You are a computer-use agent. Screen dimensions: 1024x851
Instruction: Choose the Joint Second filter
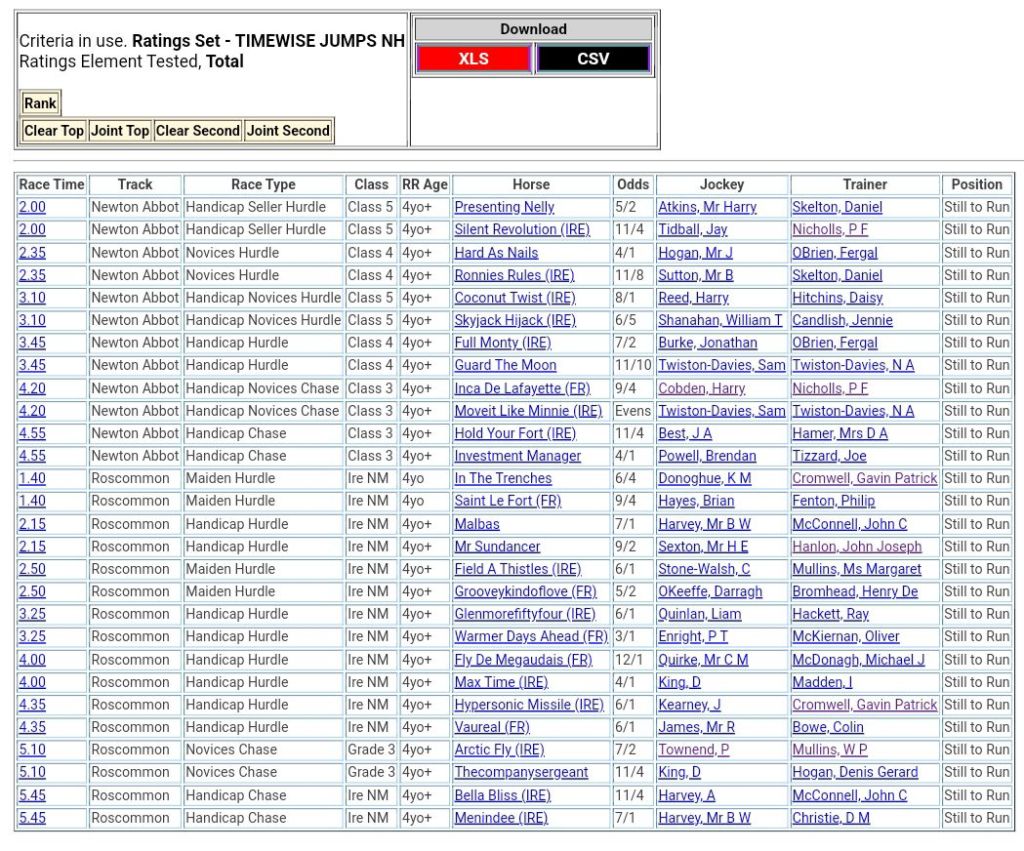(x=288, y=131)
